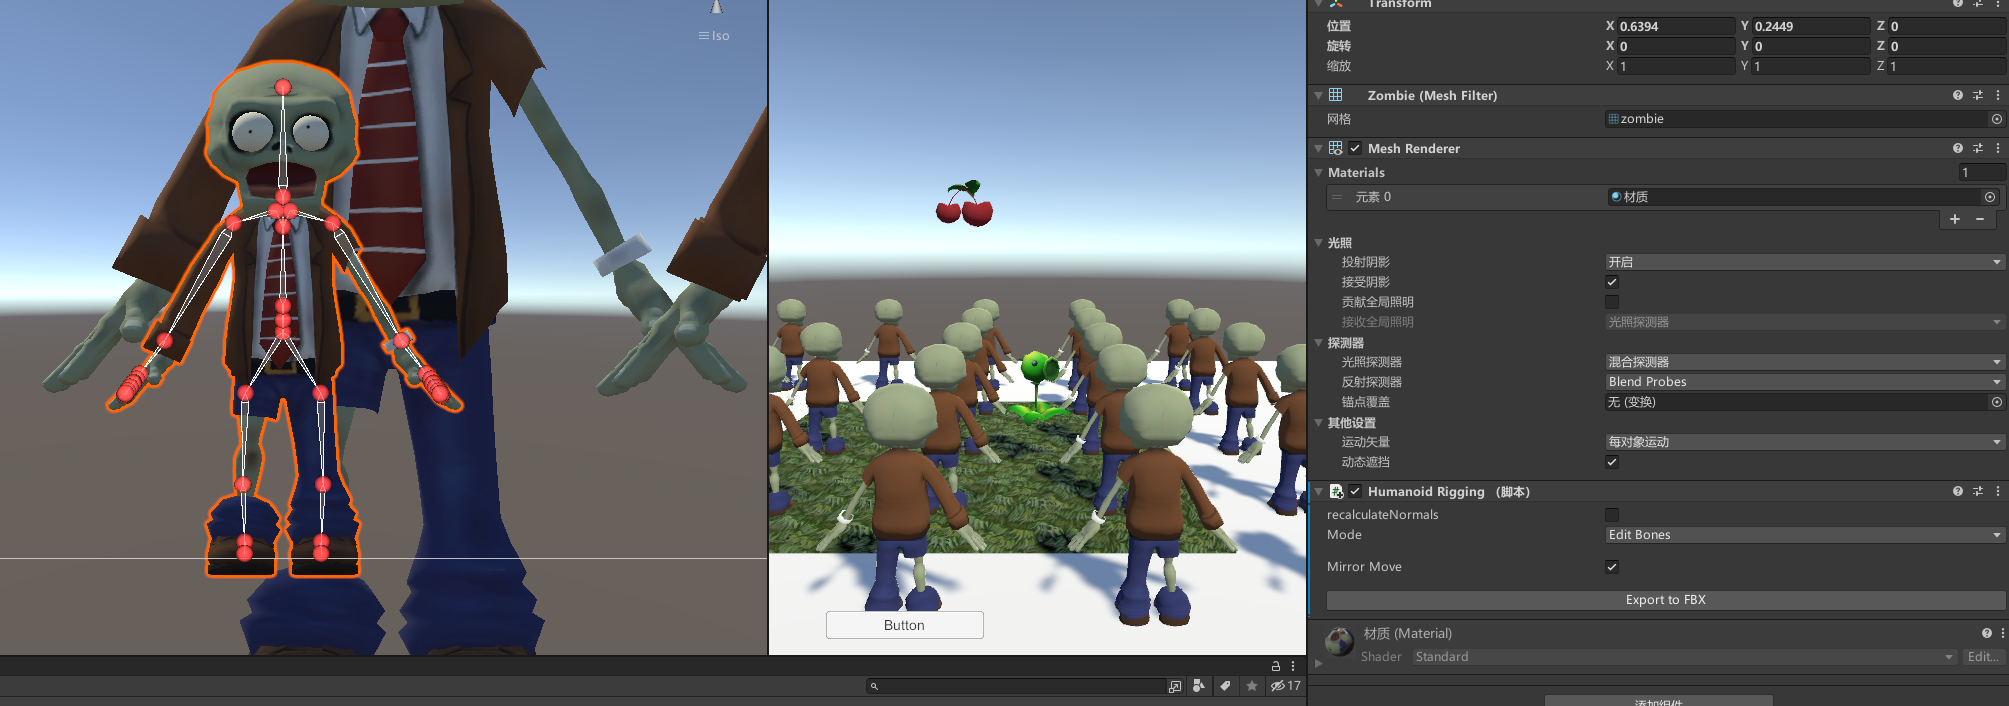Open the 运动矢量 dropdown

[x=1805, y=442]
